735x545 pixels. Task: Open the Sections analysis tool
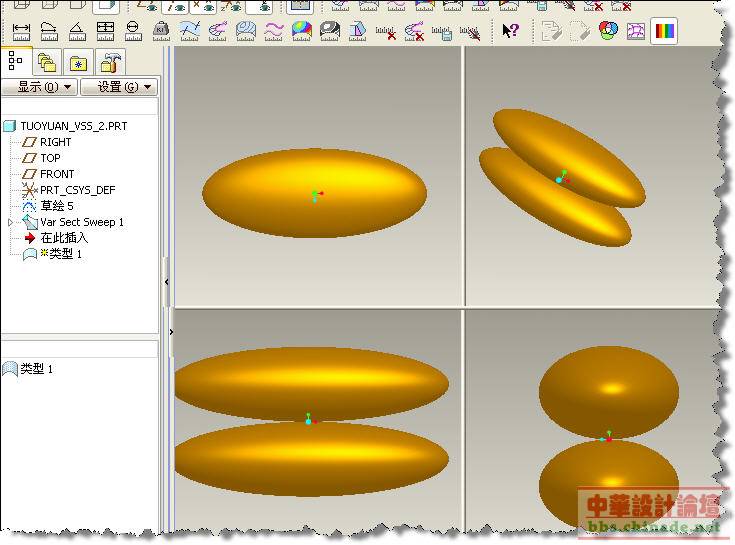pos(246,31)
